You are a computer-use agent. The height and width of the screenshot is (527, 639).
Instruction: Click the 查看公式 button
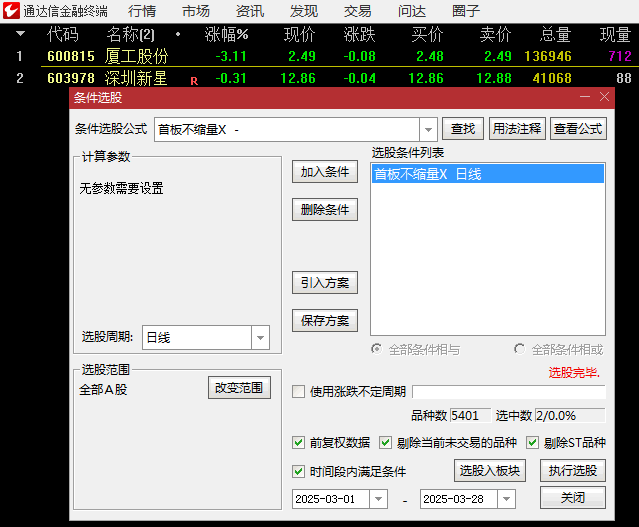(x=578, y=129)
